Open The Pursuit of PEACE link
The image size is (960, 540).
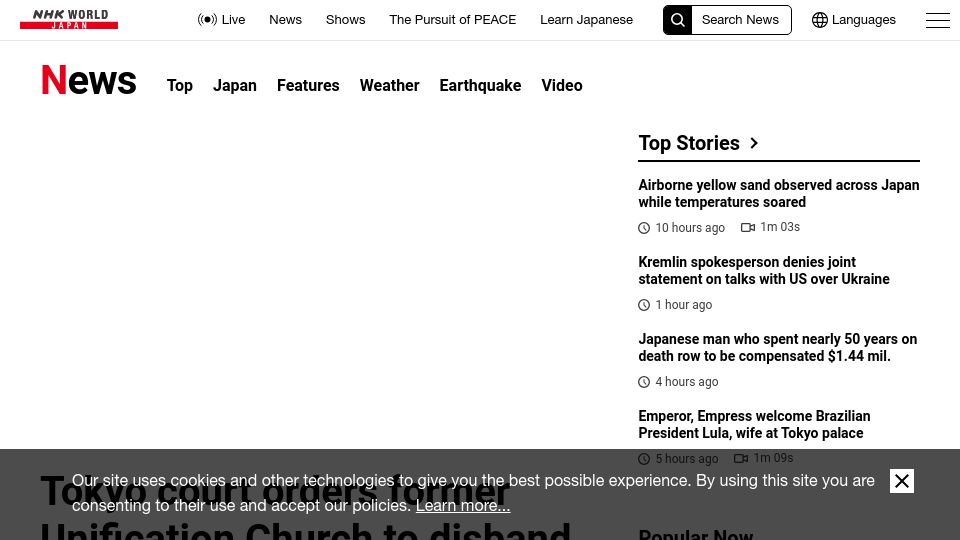(x=452, y=20)
